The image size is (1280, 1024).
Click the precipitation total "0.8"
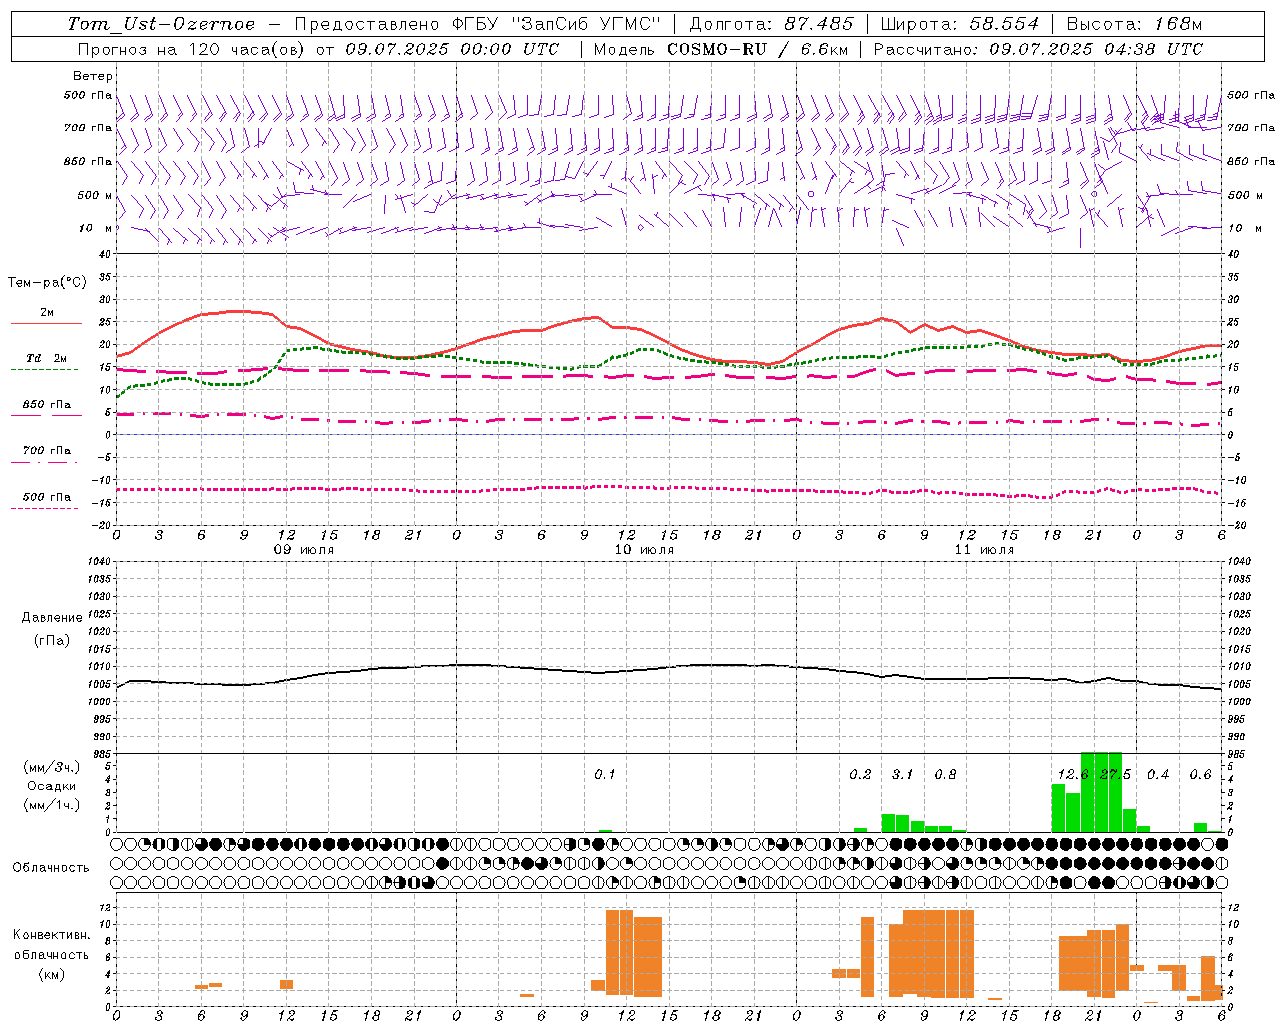click(x=945, y=775)
